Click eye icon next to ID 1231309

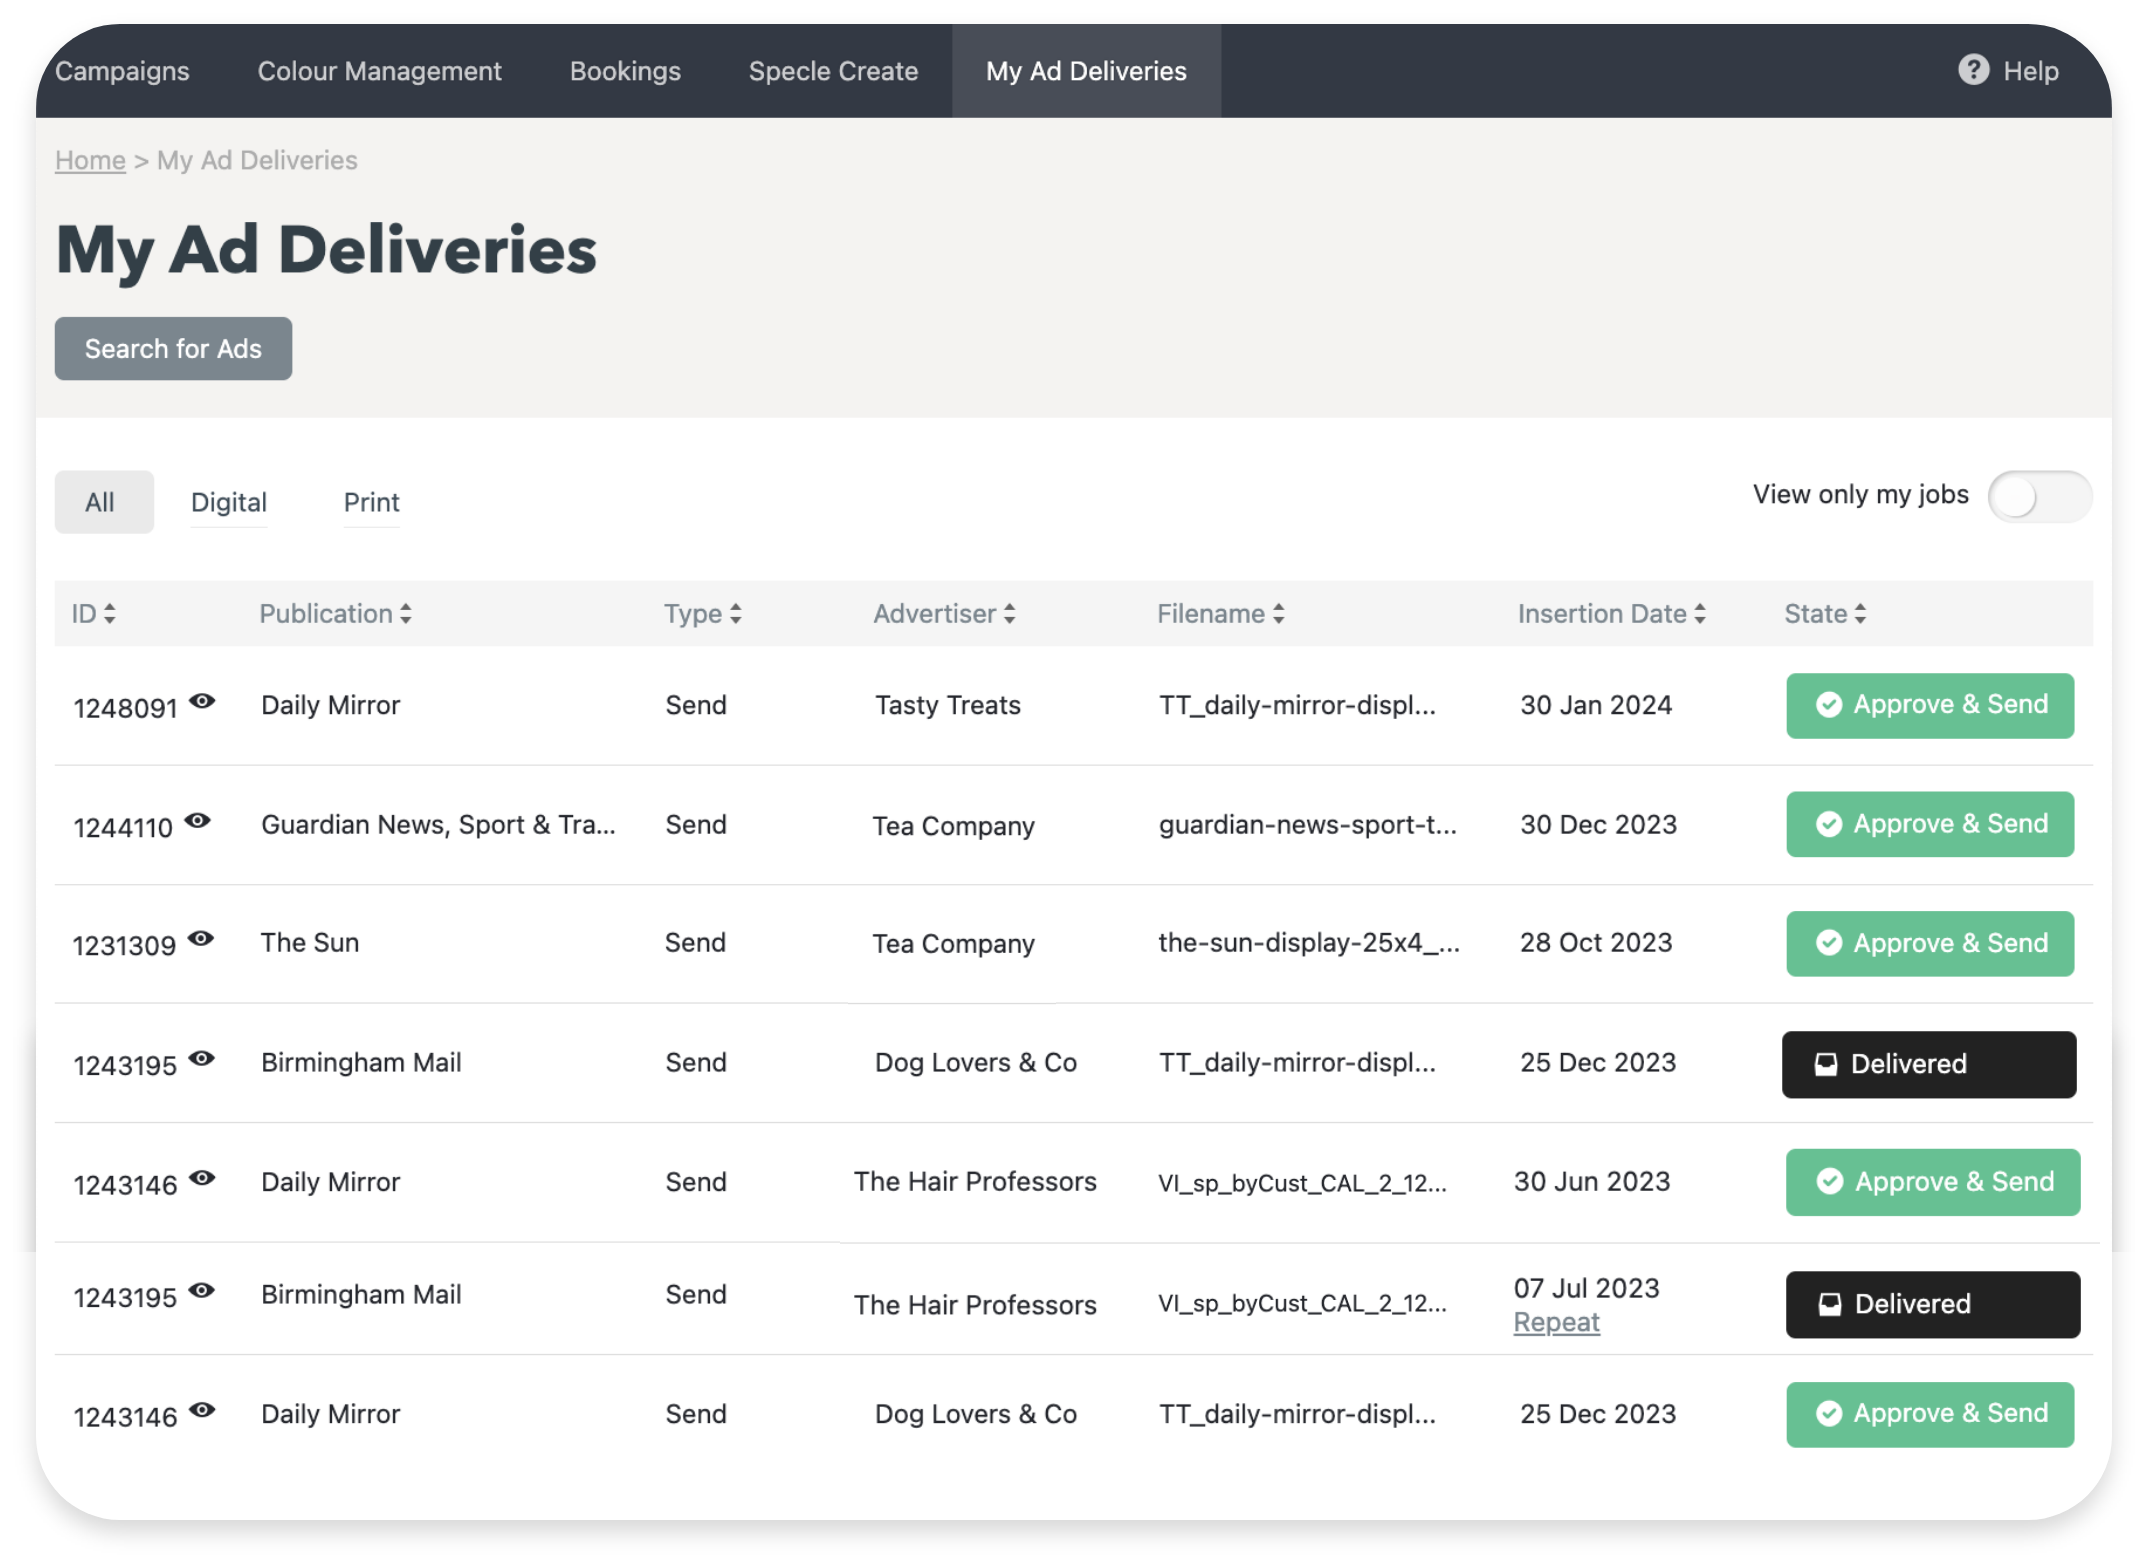(201, 939)
